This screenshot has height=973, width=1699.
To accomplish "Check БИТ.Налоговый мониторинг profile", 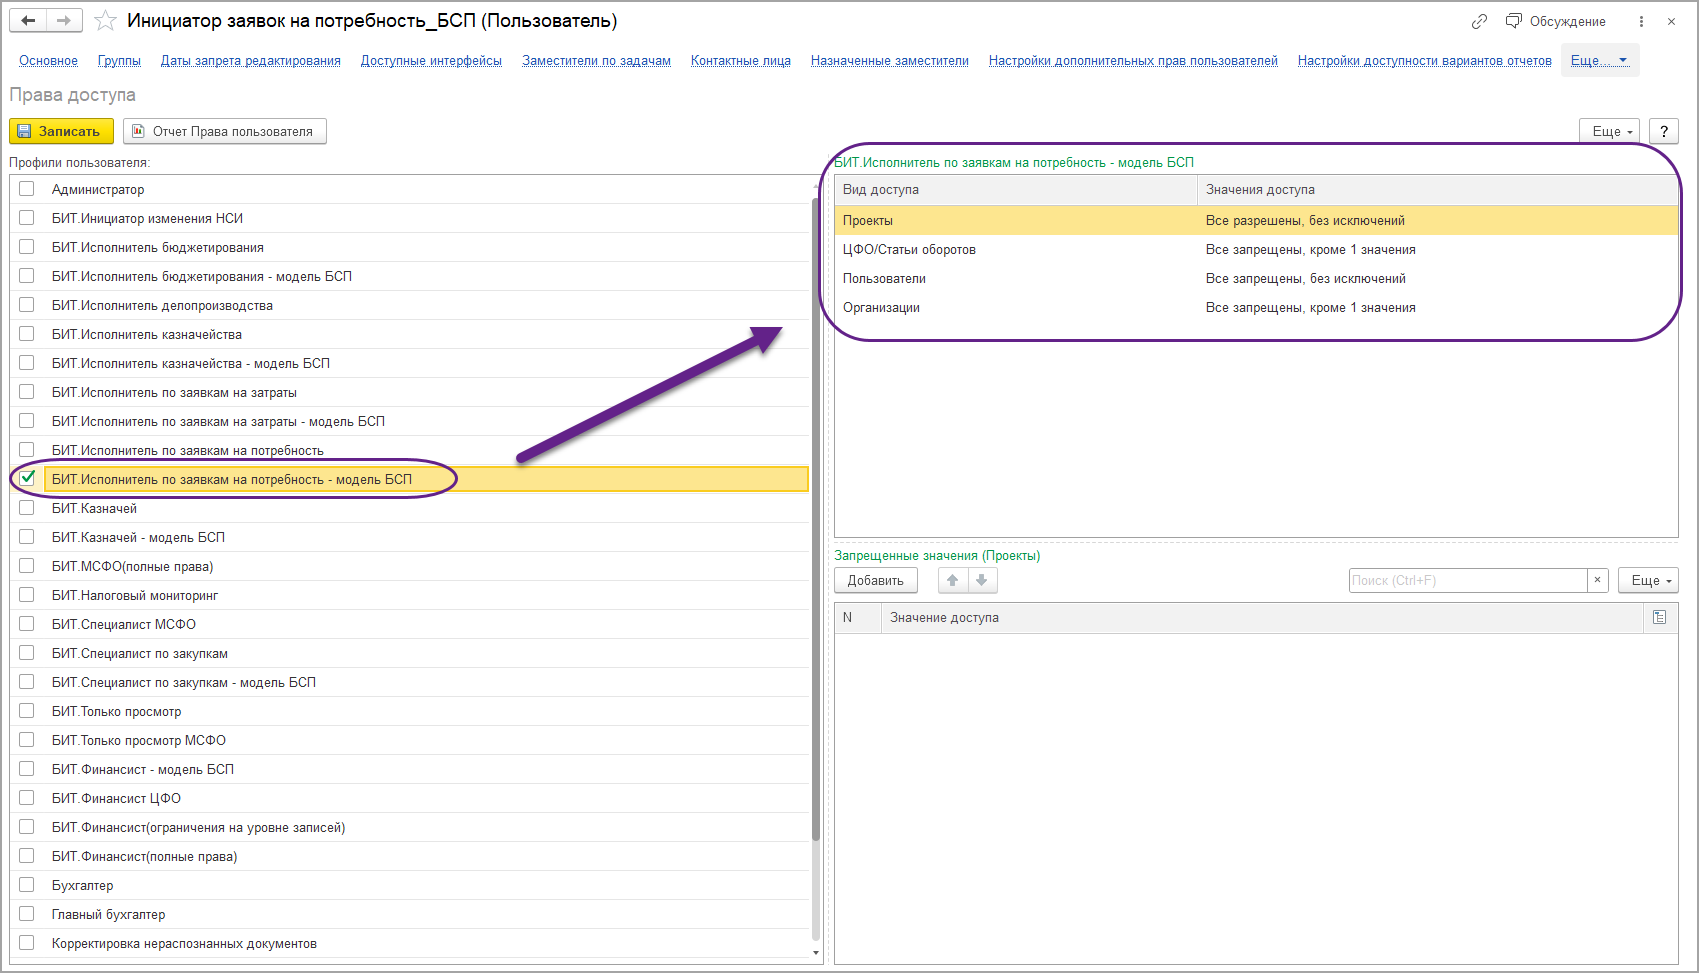I will [x=27, y=595].
